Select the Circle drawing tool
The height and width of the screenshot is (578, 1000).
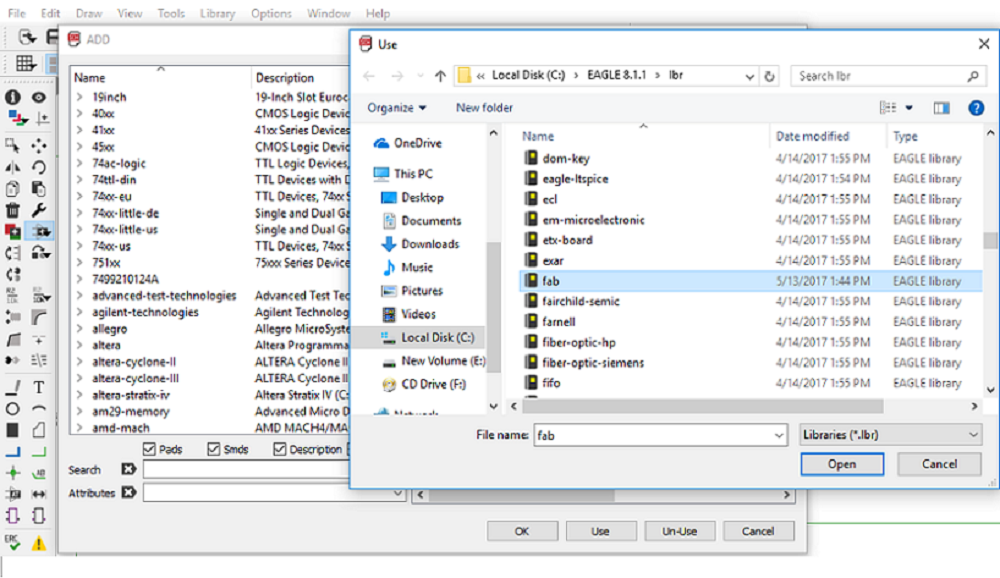[13, 409]
